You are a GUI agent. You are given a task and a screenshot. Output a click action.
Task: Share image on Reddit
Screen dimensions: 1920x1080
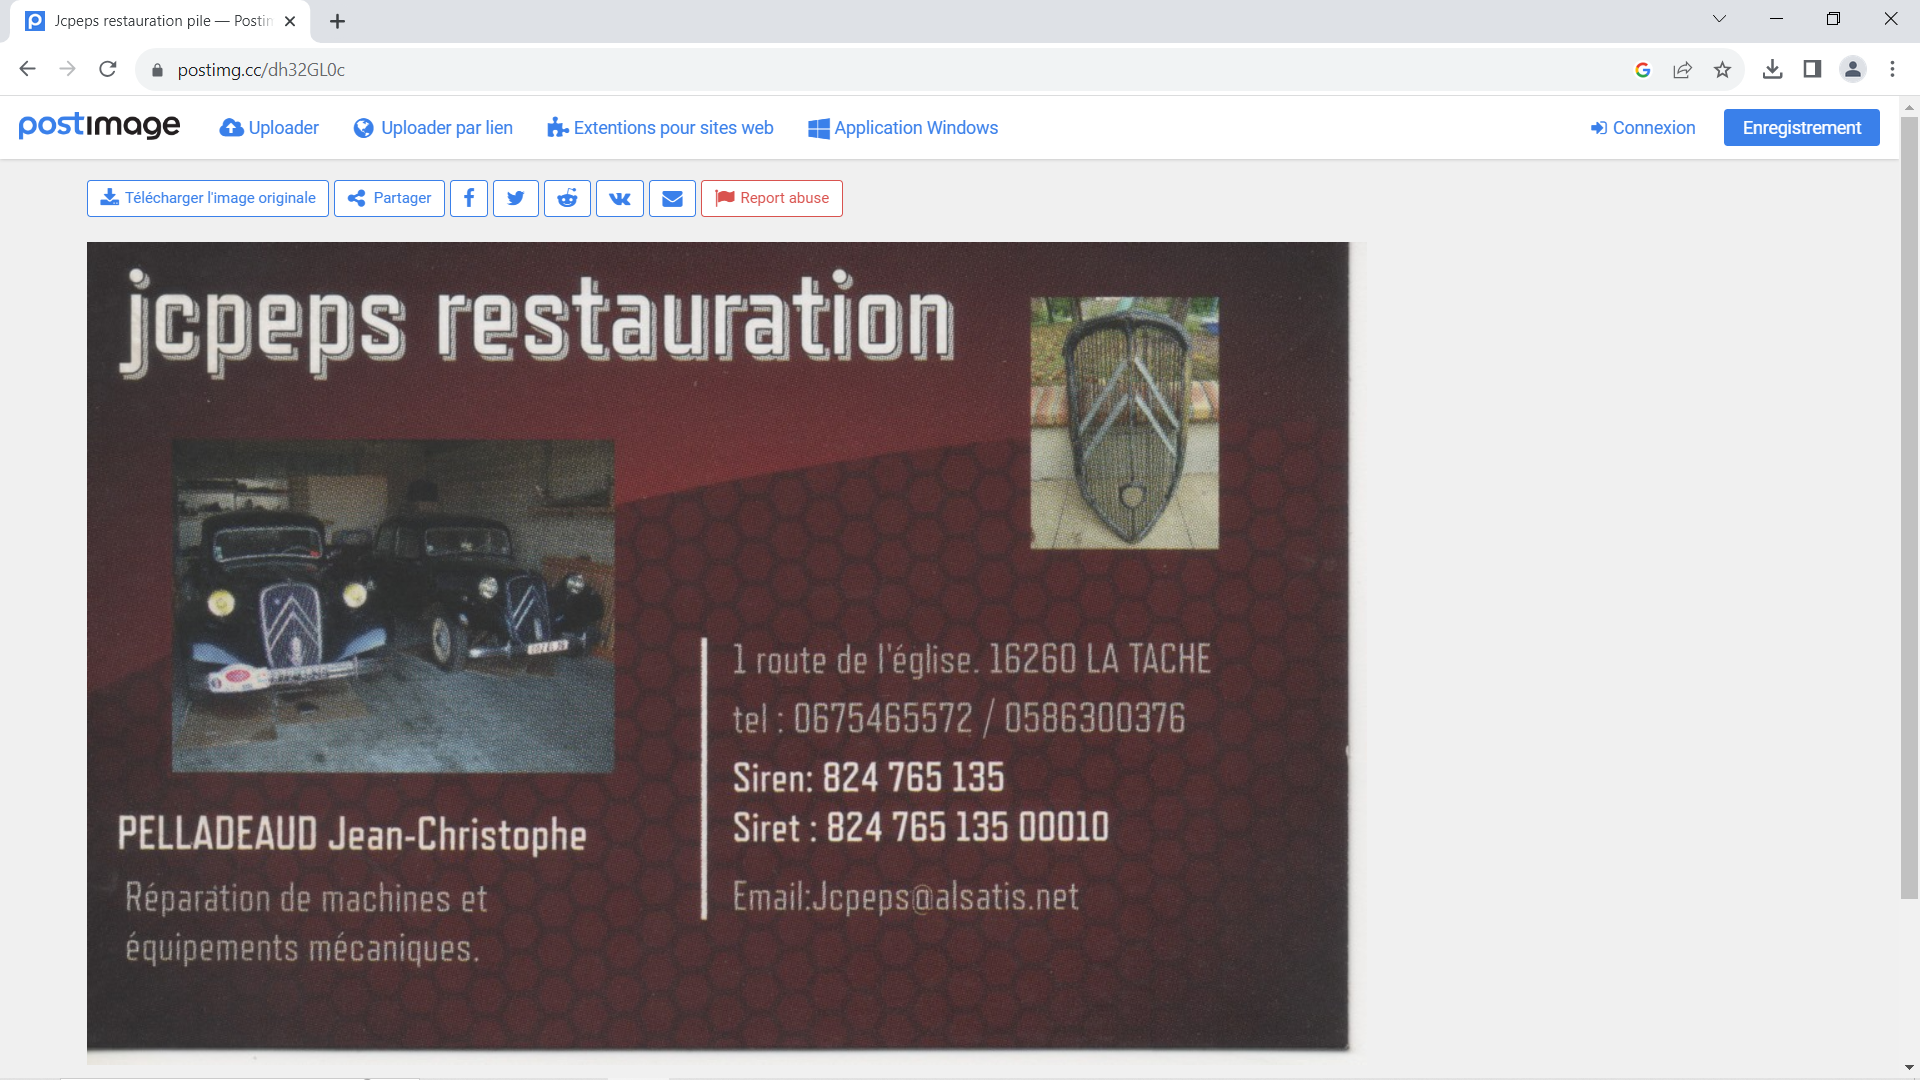coord(567,198)
